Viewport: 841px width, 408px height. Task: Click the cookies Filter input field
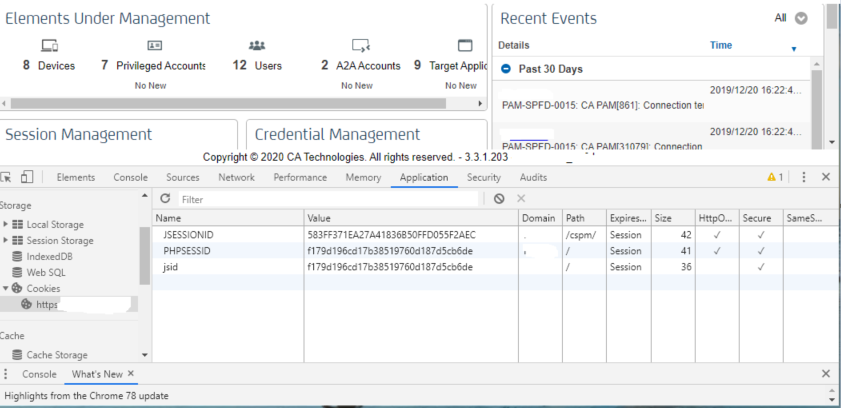pyautogui.click(x=330, y=199)
